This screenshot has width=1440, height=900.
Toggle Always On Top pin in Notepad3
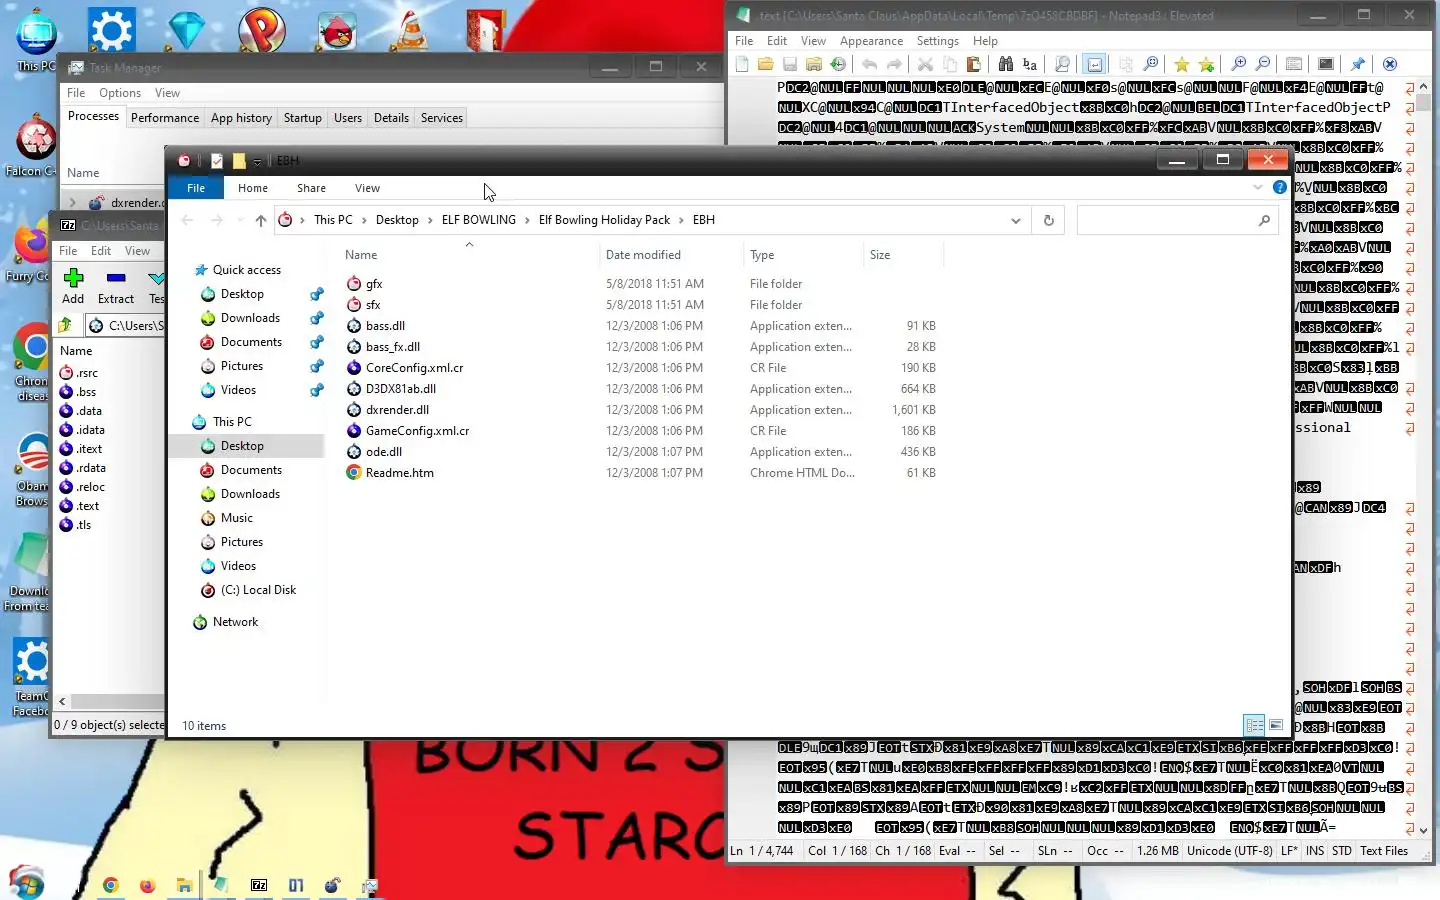(1358, 64)
